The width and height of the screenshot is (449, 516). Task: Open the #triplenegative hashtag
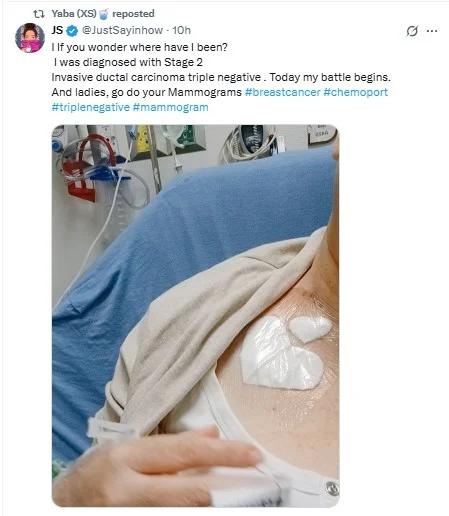pyautogui.click(x=91, y=107)
